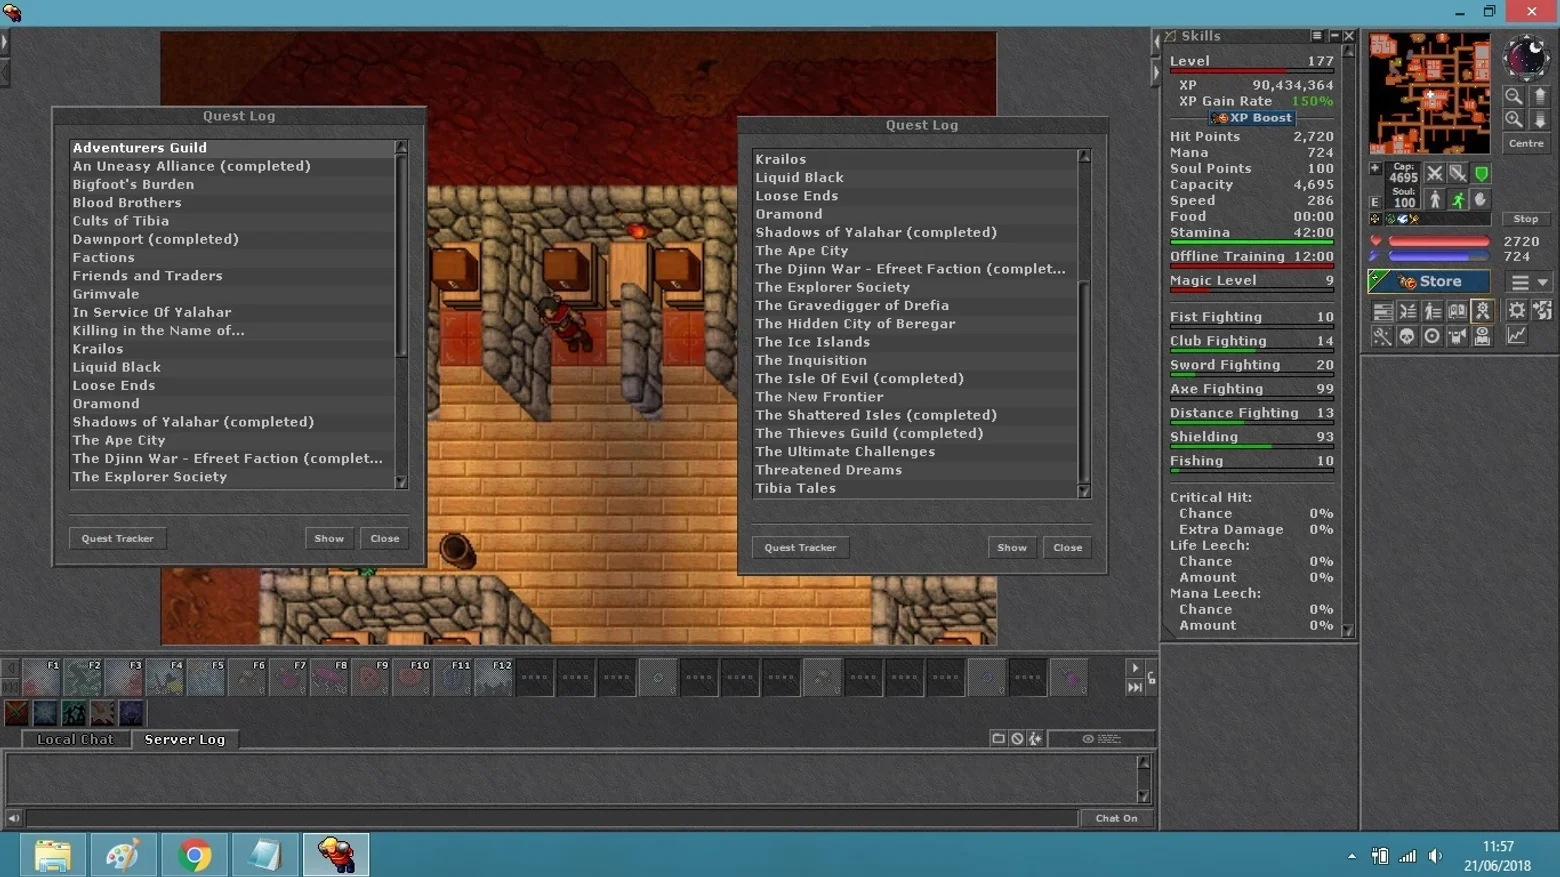Open Chrome from the taskbar
The height and width of the screenshot is (877, 1560).
195,855
